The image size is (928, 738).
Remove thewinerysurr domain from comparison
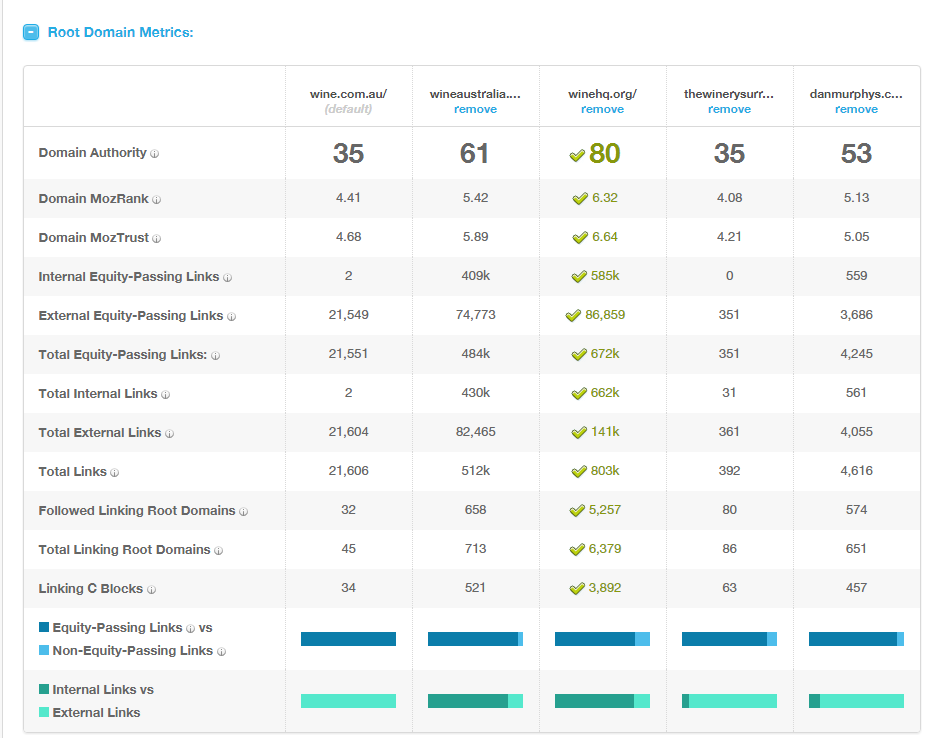click(x=729, y=109)
